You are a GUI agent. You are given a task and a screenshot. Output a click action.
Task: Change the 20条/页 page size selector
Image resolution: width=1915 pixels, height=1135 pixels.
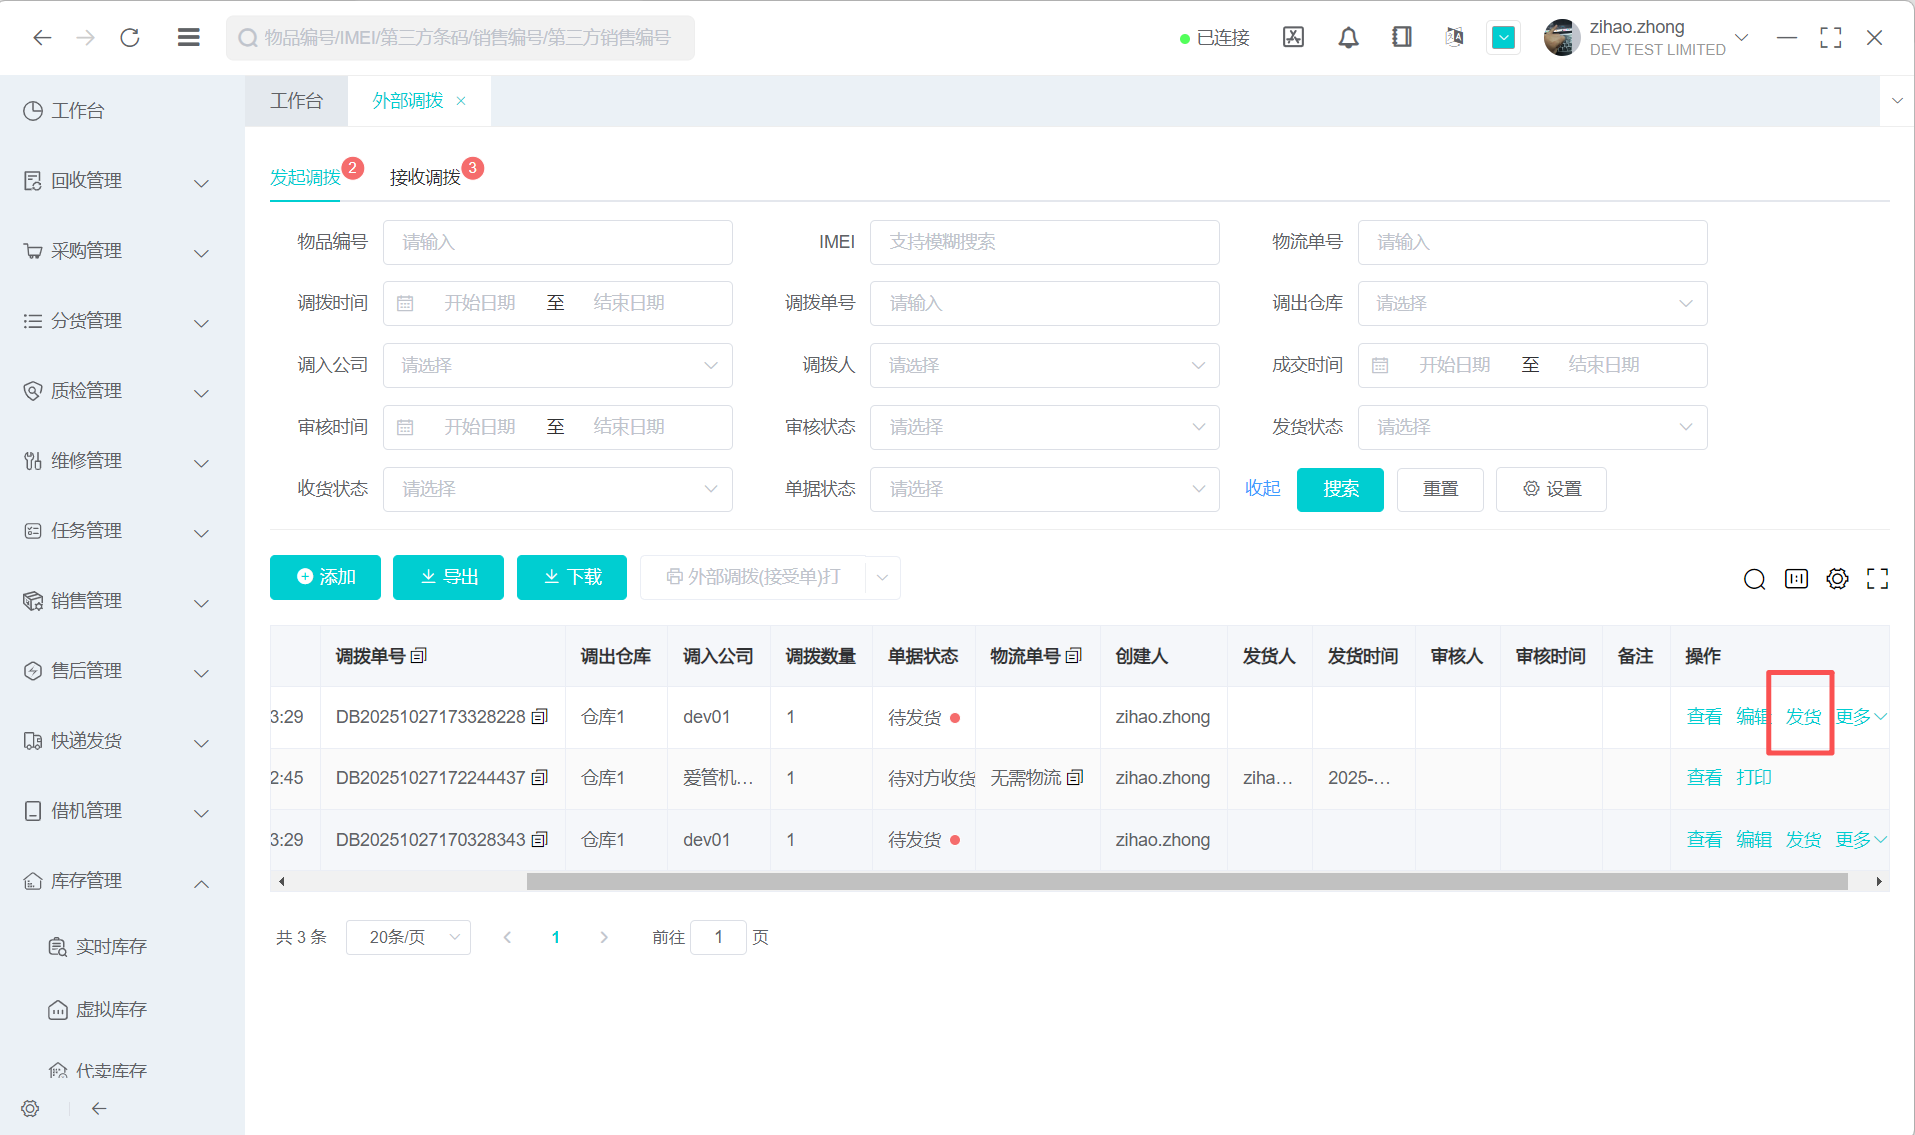(x=408, y=937)
